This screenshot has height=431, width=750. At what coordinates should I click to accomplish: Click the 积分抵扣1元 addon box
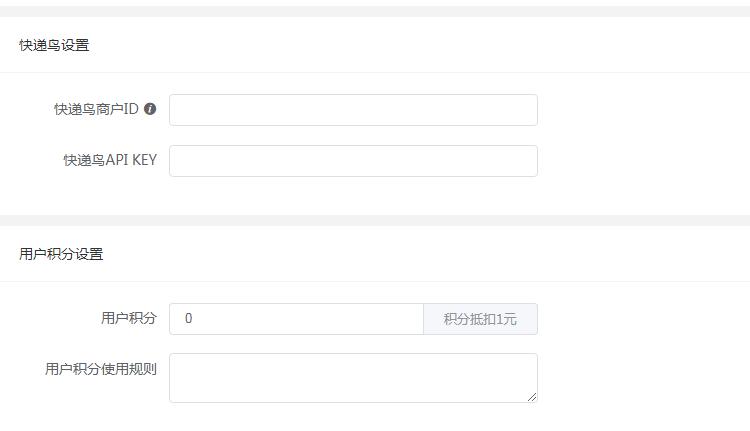tap(480, 319)
